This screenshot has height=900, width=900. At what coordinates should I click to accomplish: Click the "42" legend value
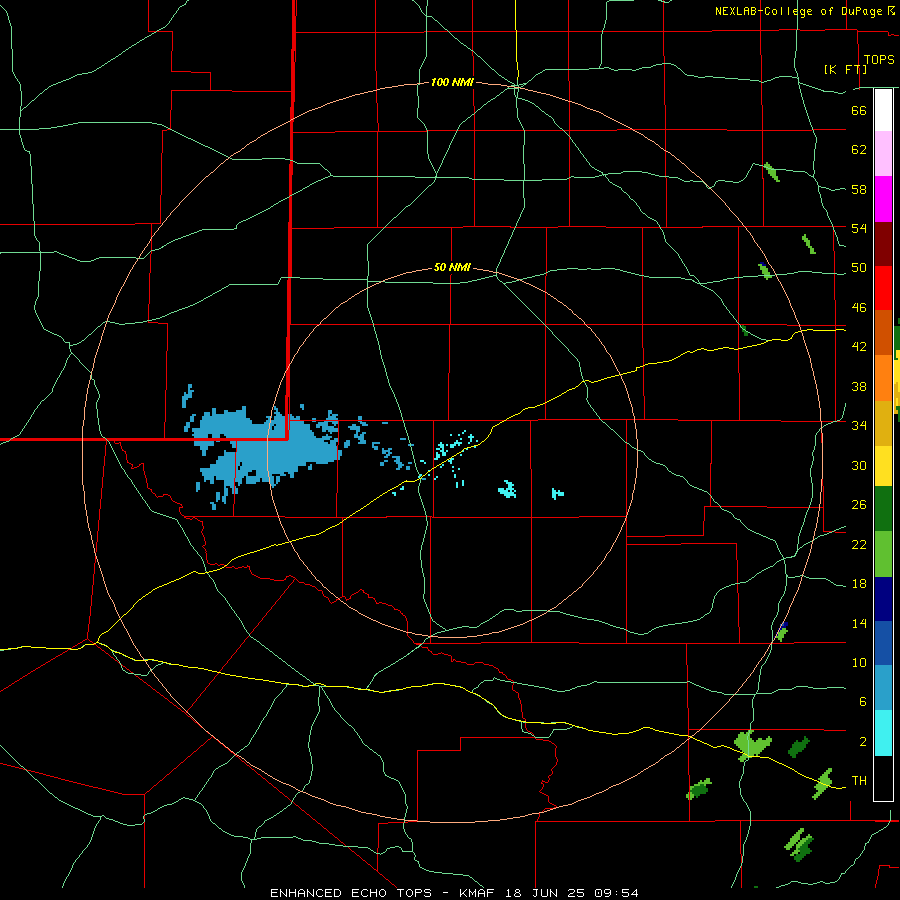pyautogui.click(x=859, y=346)
